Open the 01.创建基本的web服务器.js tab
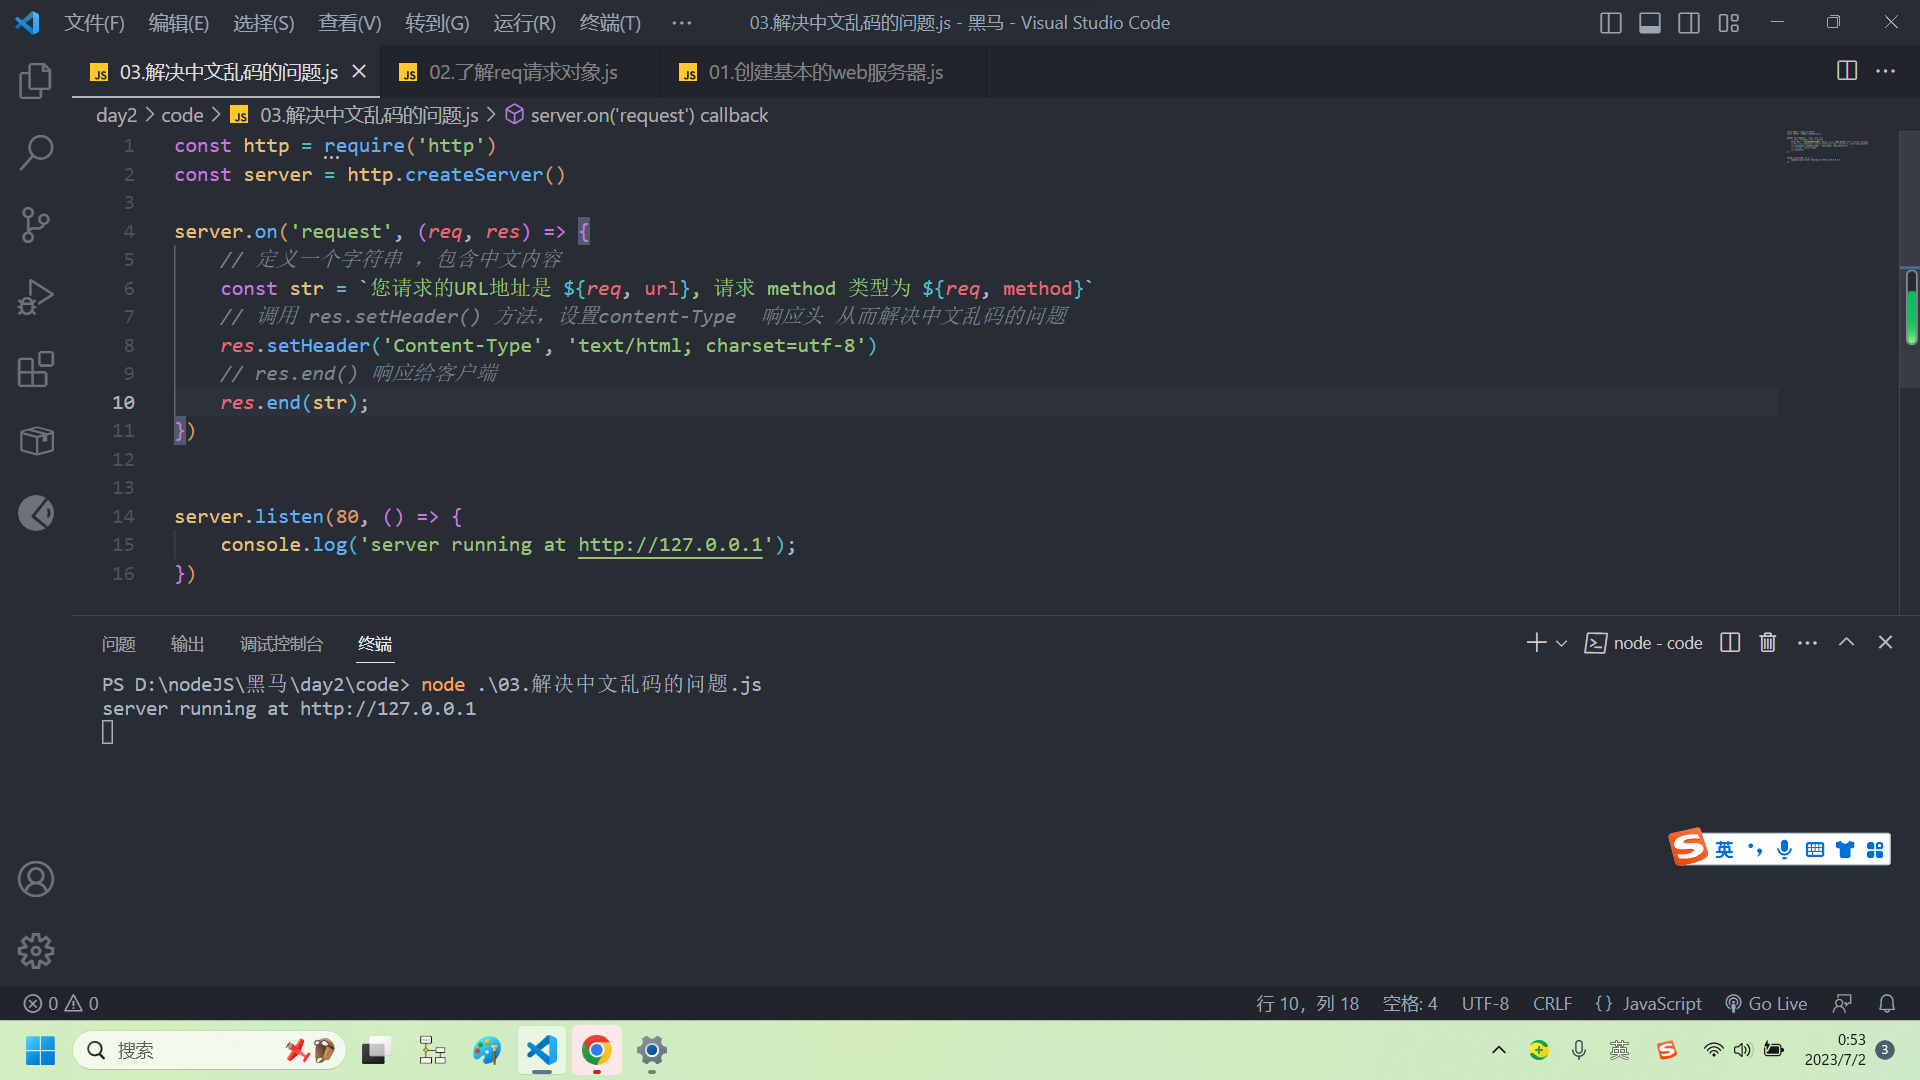Screen dimensions: 1920x1080 tap(824, 72)
